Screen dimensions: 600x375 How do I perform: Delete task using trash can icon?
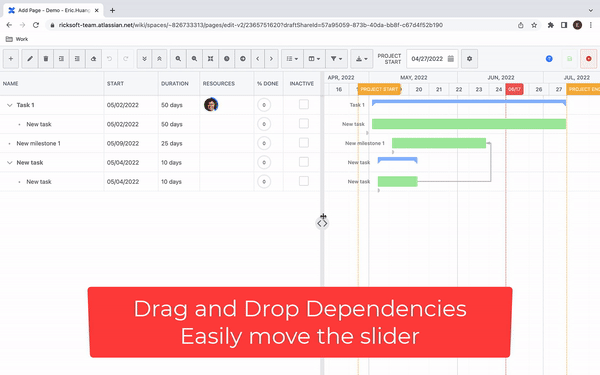(46, 59)
